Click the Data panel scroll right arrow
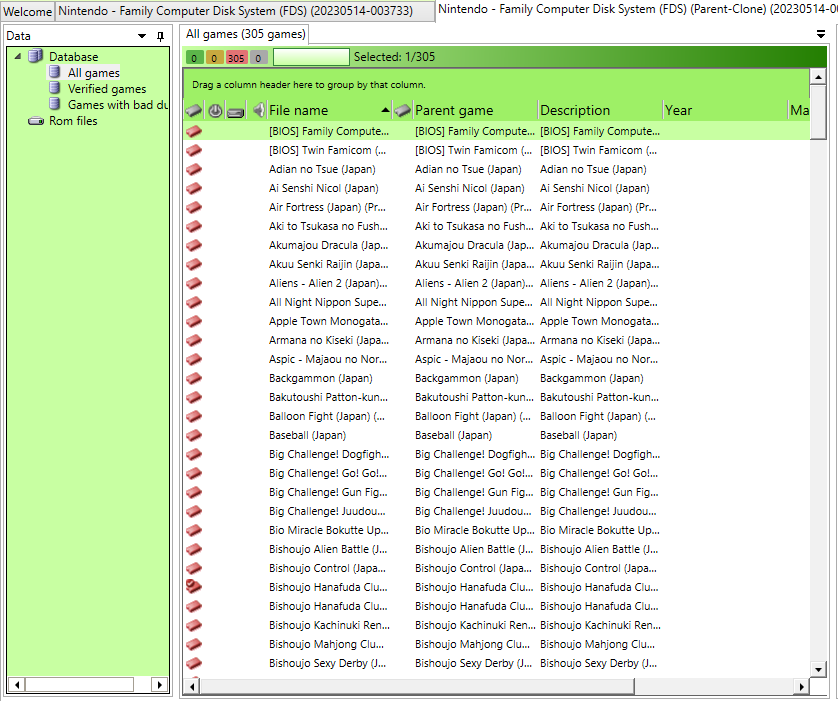Screen dimensions: 838x701 [x=159, y=684]
